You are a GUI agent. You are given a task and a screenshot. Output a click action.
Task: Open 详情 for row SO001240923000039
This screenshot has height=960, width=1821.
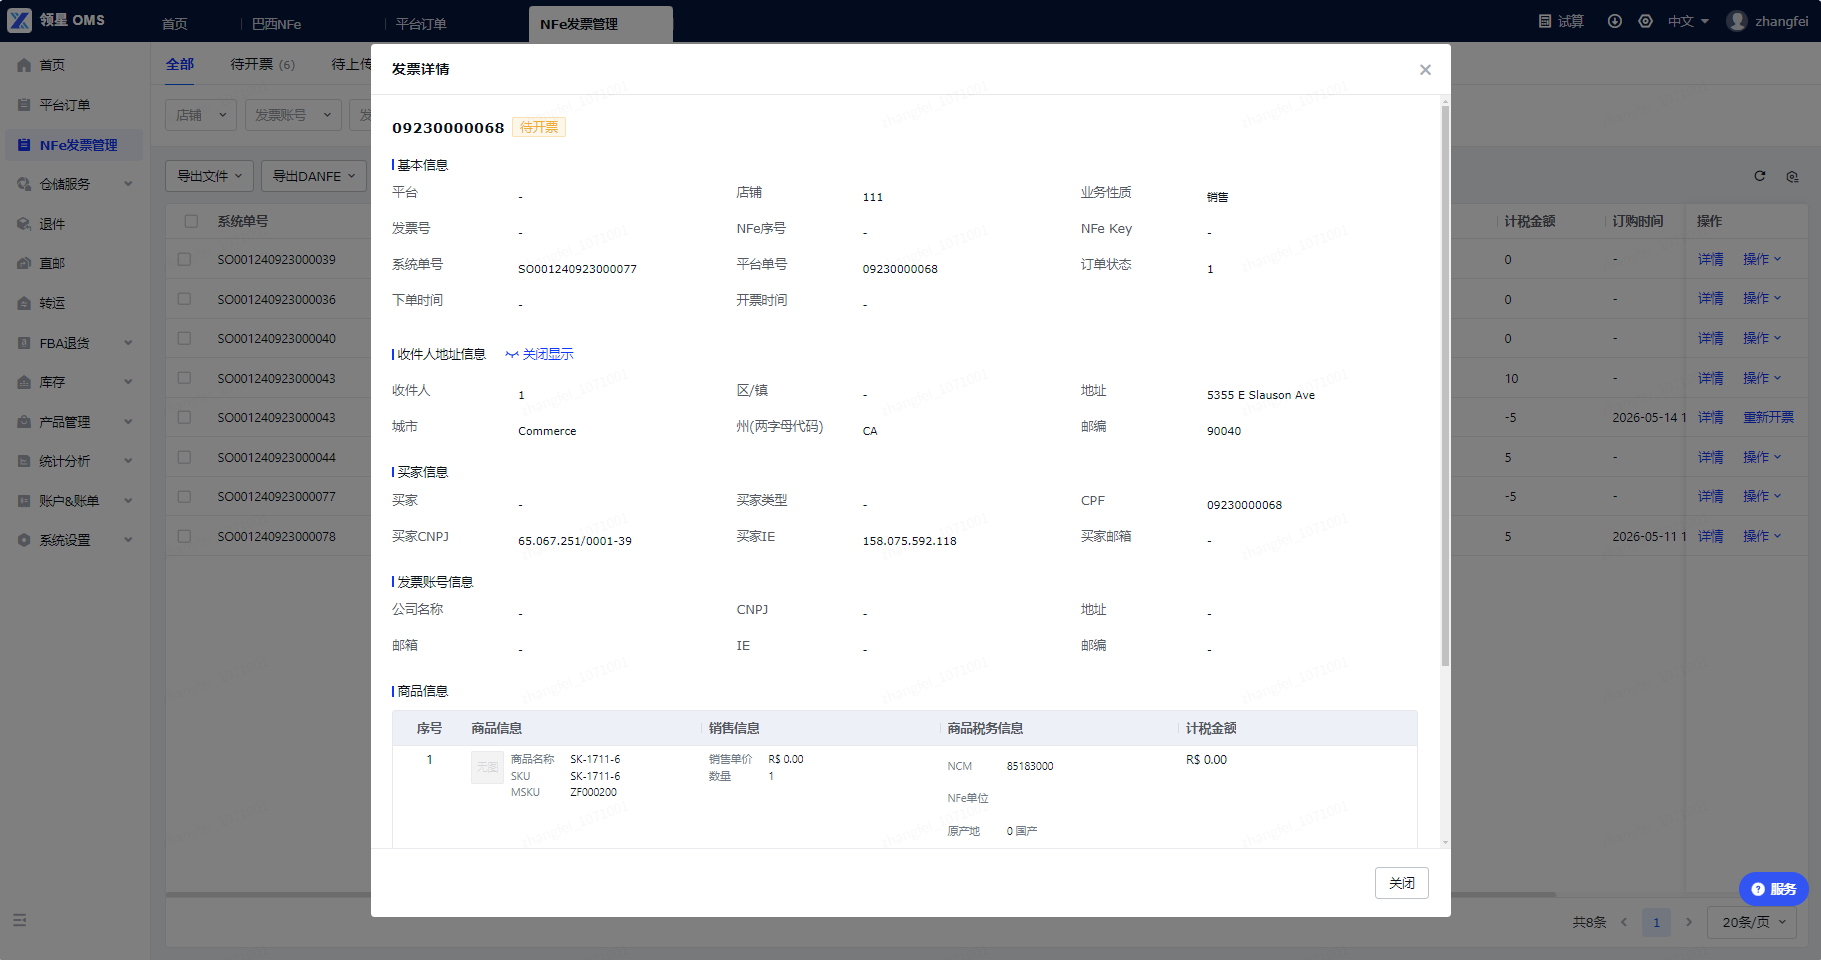tap(1710, 259)
